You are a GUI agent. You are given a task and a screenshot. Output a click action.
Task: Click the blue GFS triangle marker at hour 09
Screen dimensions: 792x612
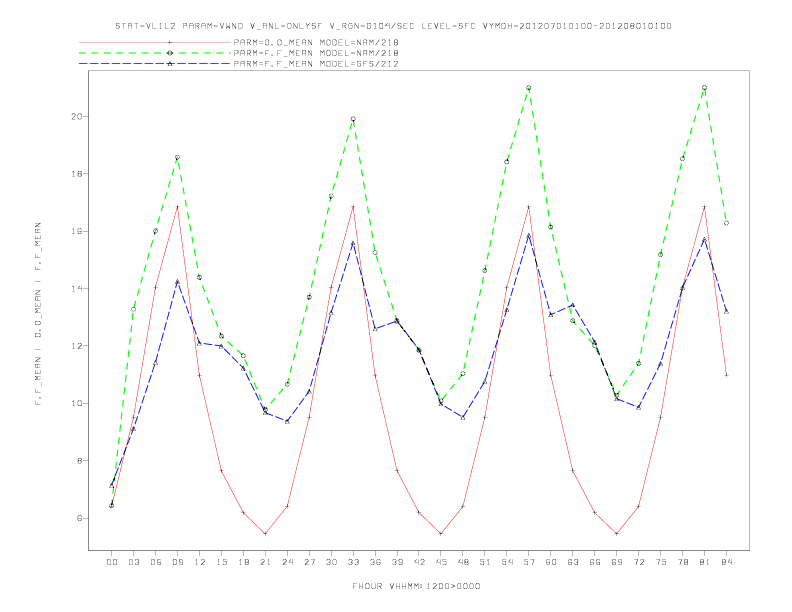[177, 282]
